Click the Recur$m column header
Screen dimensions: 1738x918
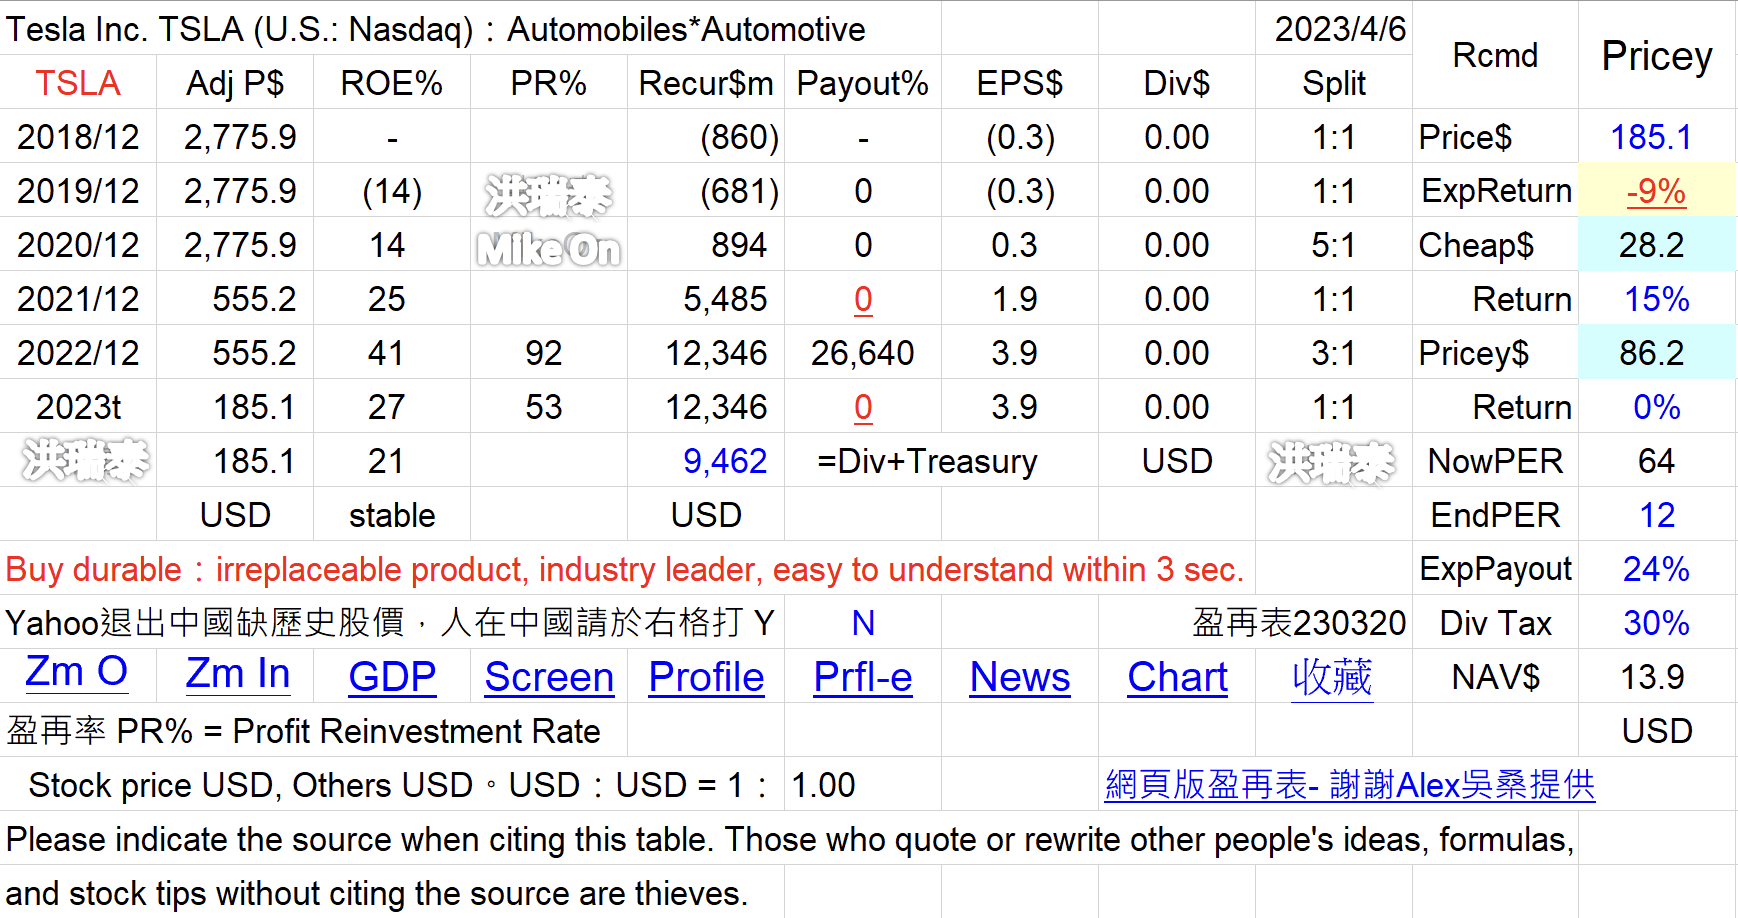(706, 83)
